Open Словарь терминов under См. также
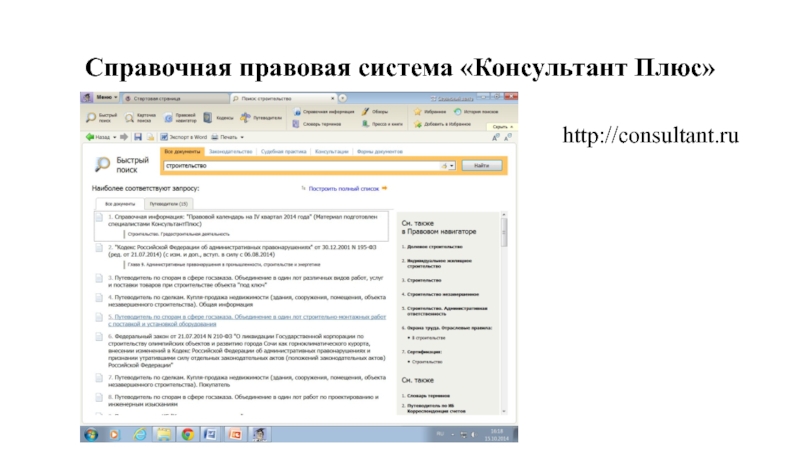This screenshot has width=800, height=450. [428, 395]
